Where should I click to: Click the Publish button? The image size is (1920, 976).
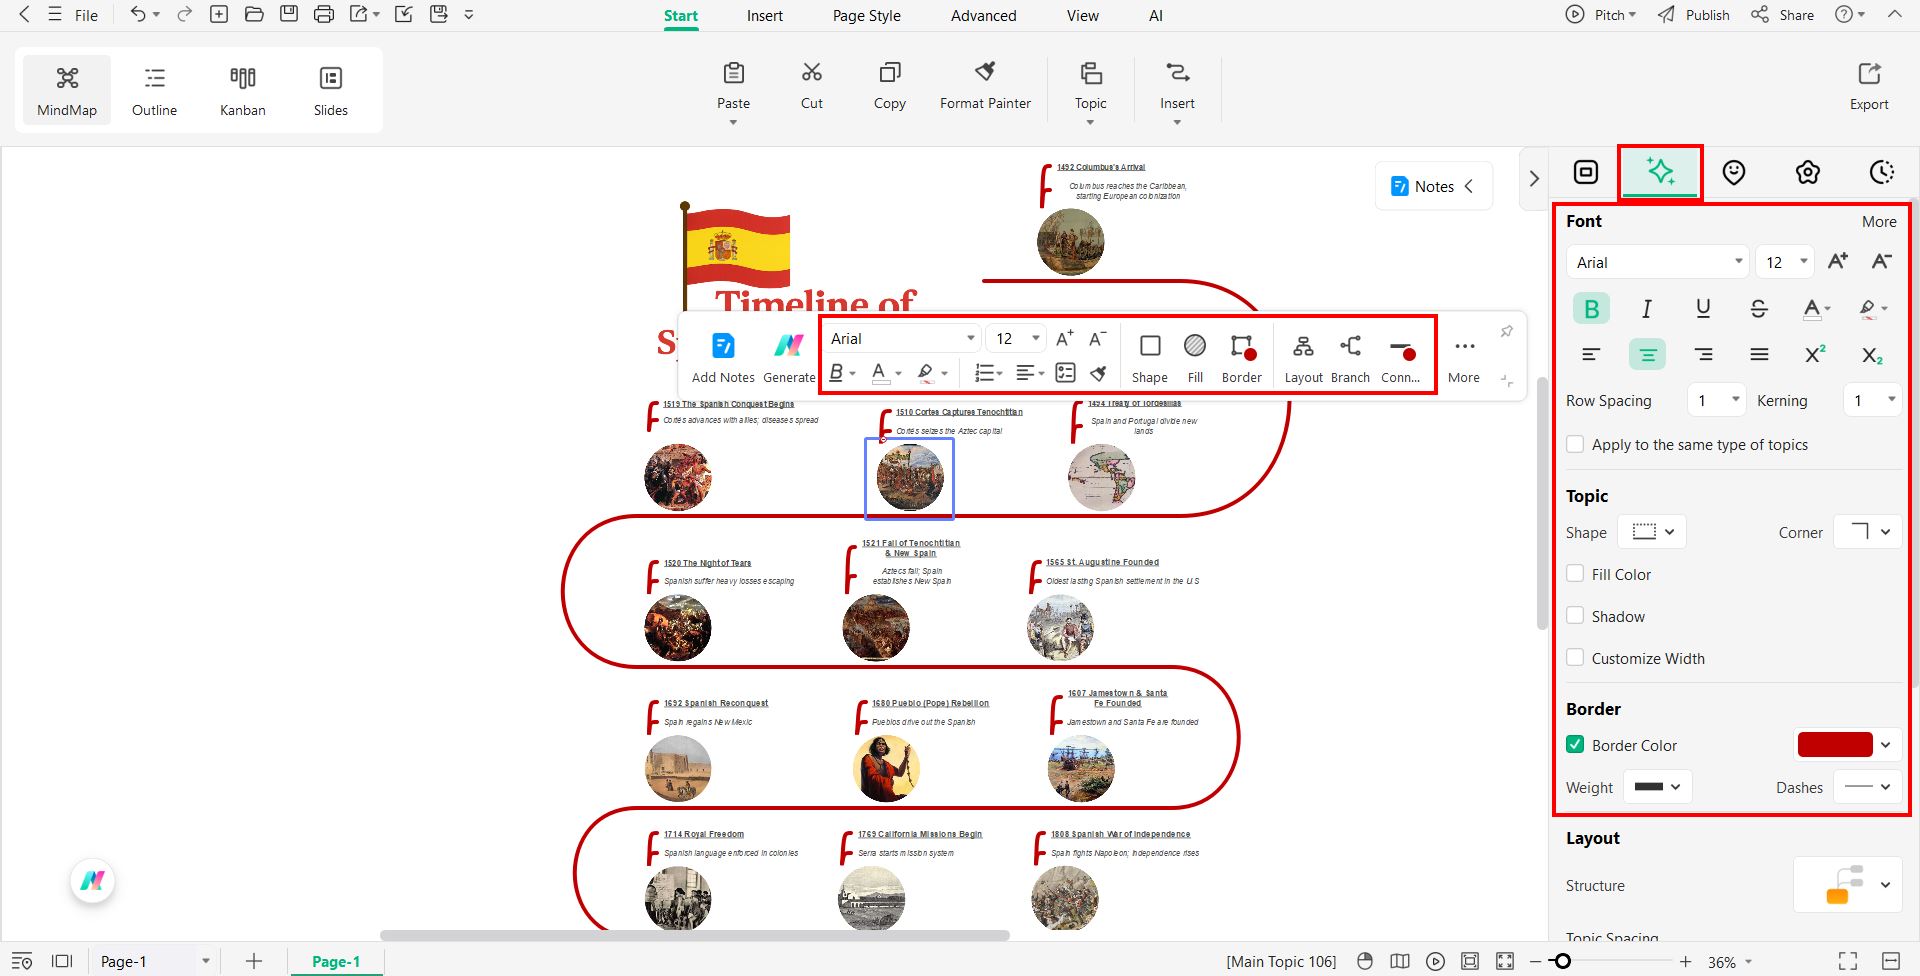[x=1693, y=15]
